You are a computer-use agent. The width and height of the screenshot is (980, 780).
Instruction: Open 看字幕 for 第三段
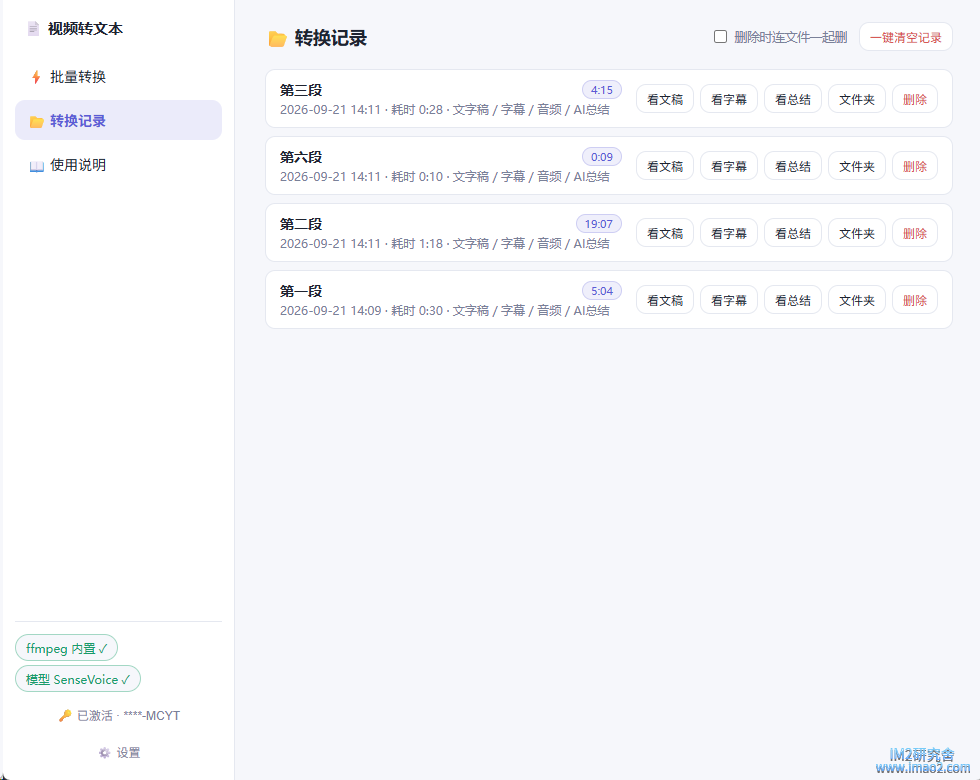[x=729, y=99]
